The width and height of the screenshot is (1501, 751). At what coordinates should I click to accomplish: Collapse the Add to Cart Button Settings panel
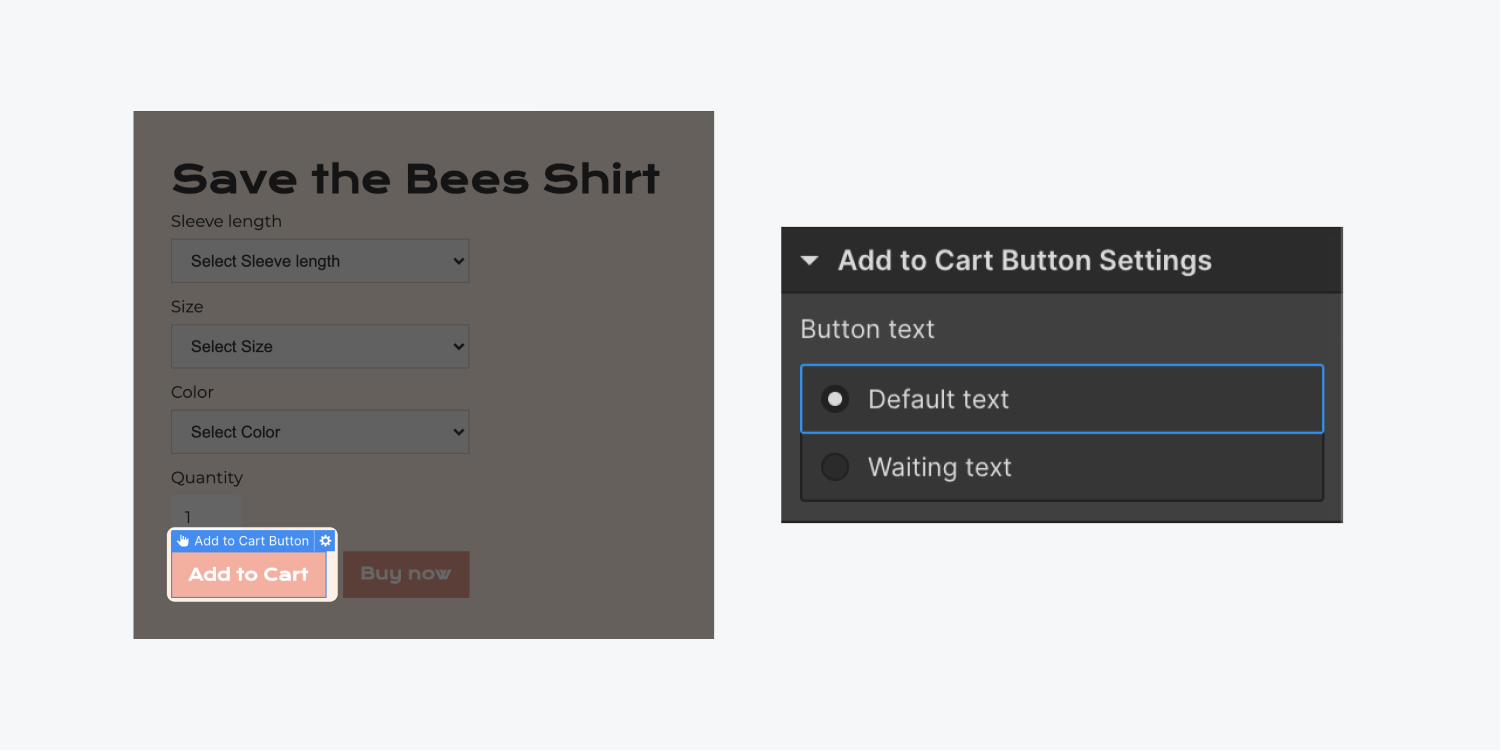pyautogui.click(x=810, y=260)
